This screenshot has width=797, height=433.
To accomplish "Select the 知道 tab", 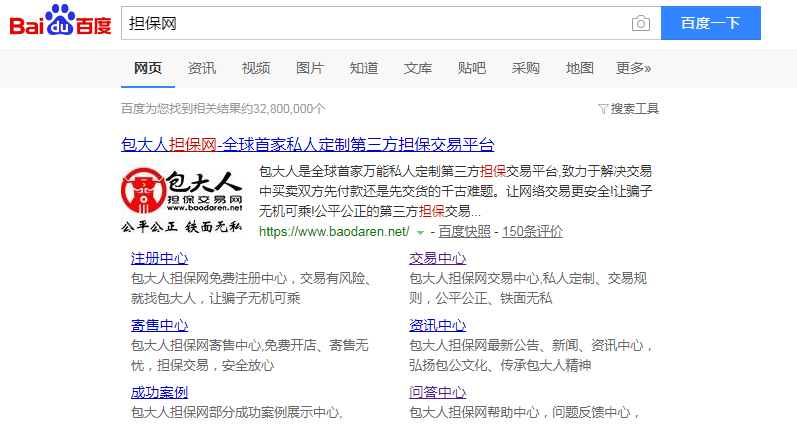I will tap(364, 68).
